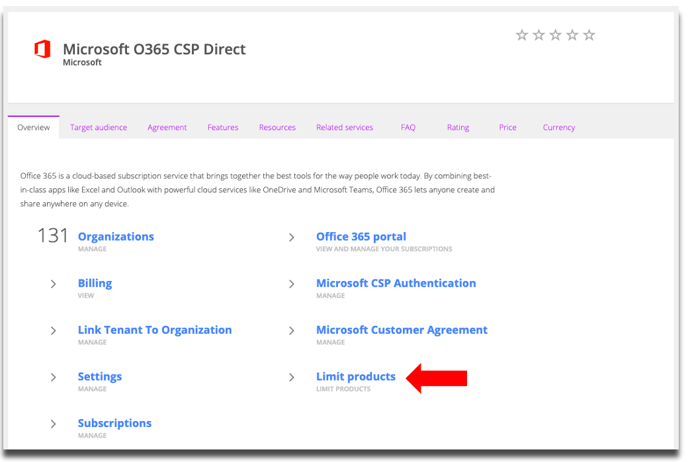This screenshot has width=688, height=462.
Task: Expand chevron next to Limit products
Action: 291,377
